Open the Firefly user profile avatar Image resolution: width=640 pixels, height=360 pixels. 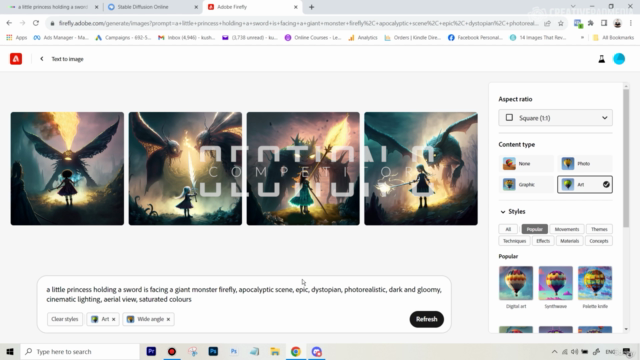click(x=619, y=59)
